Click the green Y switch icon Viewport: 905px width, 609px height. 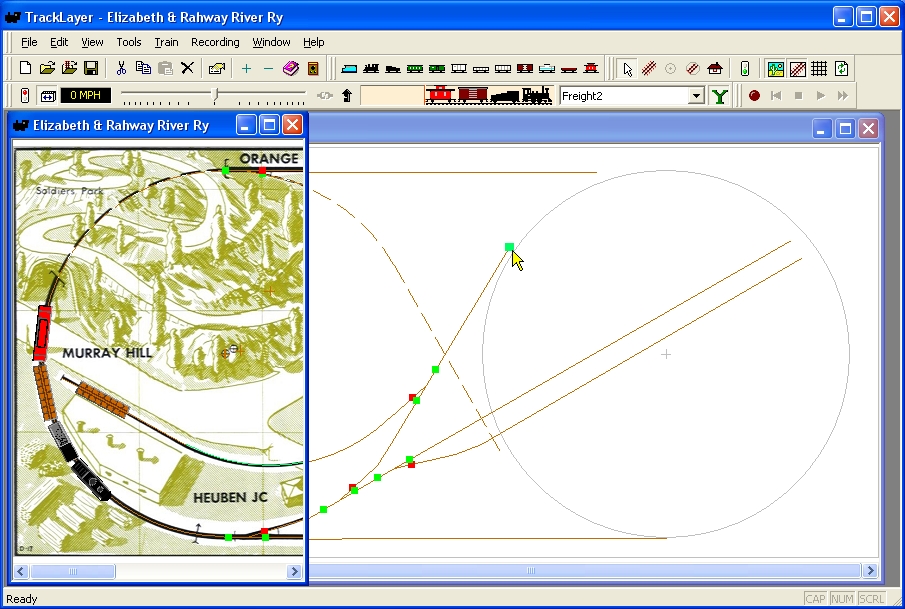tap(720, 96)
